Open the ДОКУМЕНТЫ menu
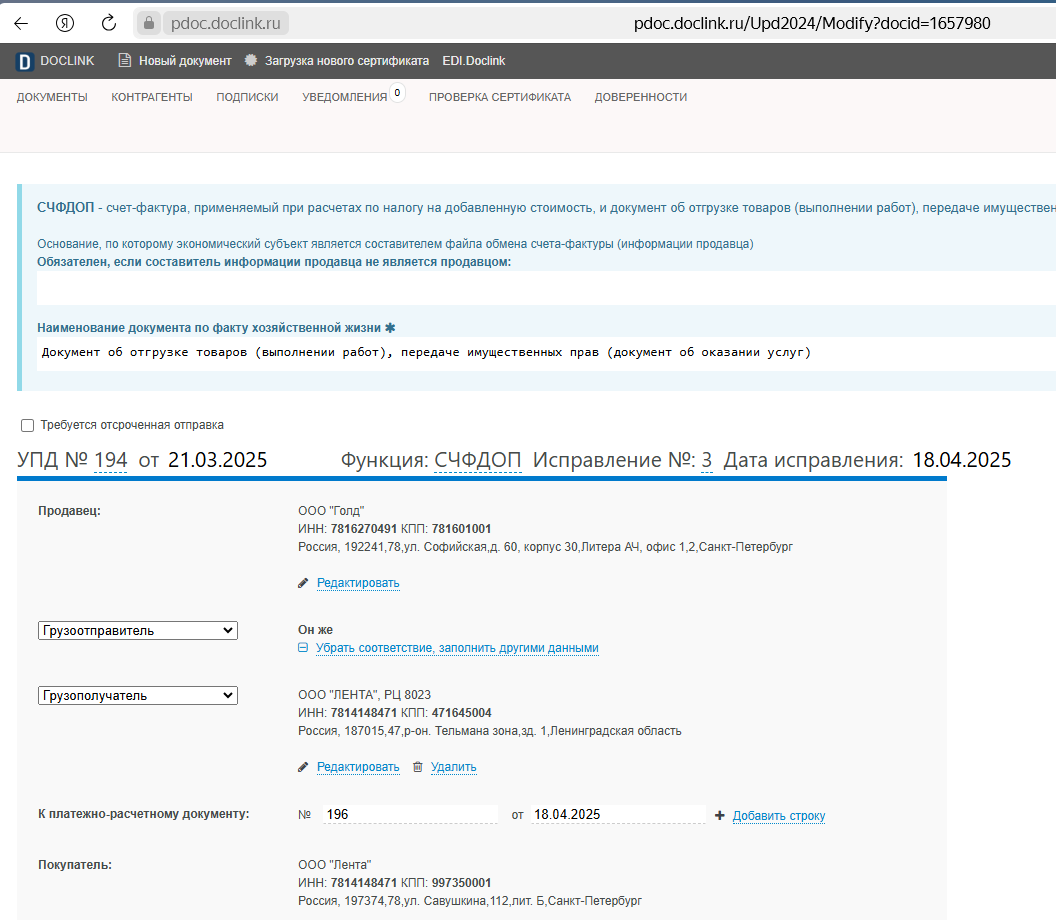 click(x=52, y=97)
